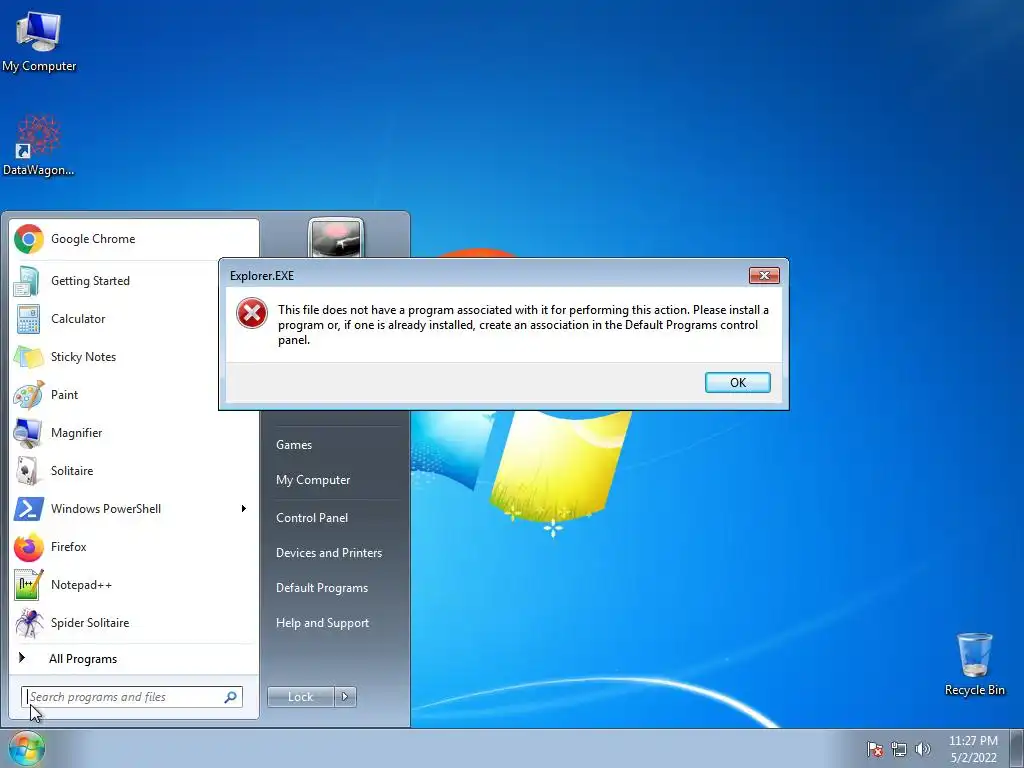Click the Search programs and files box

point(132,697)
